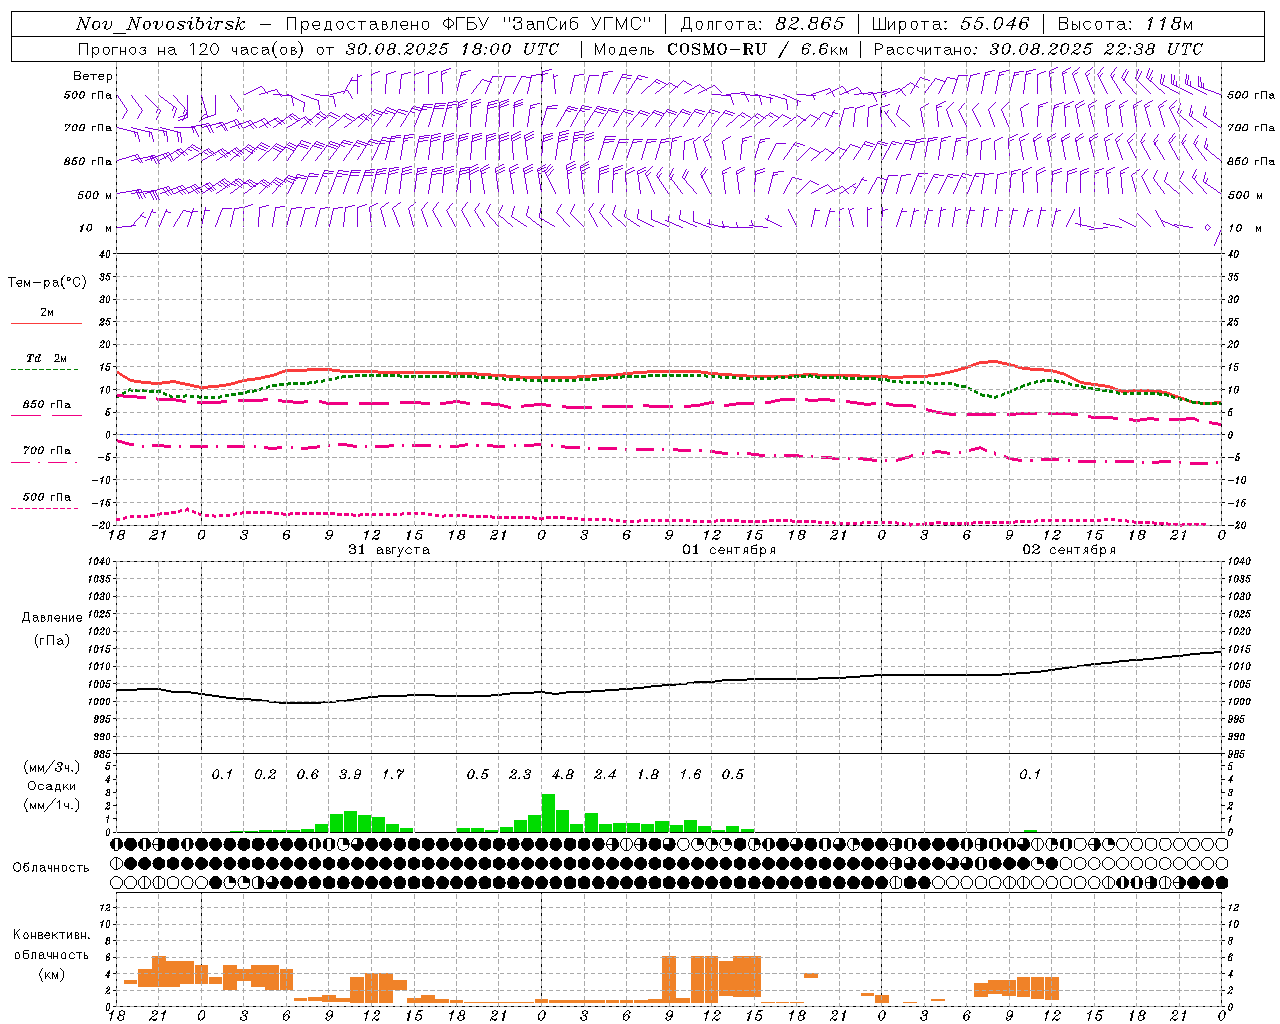Click the 'Долгота: 82.865' header value
The height and width of the screenshot is (1024, 1280).
(762, 24)
